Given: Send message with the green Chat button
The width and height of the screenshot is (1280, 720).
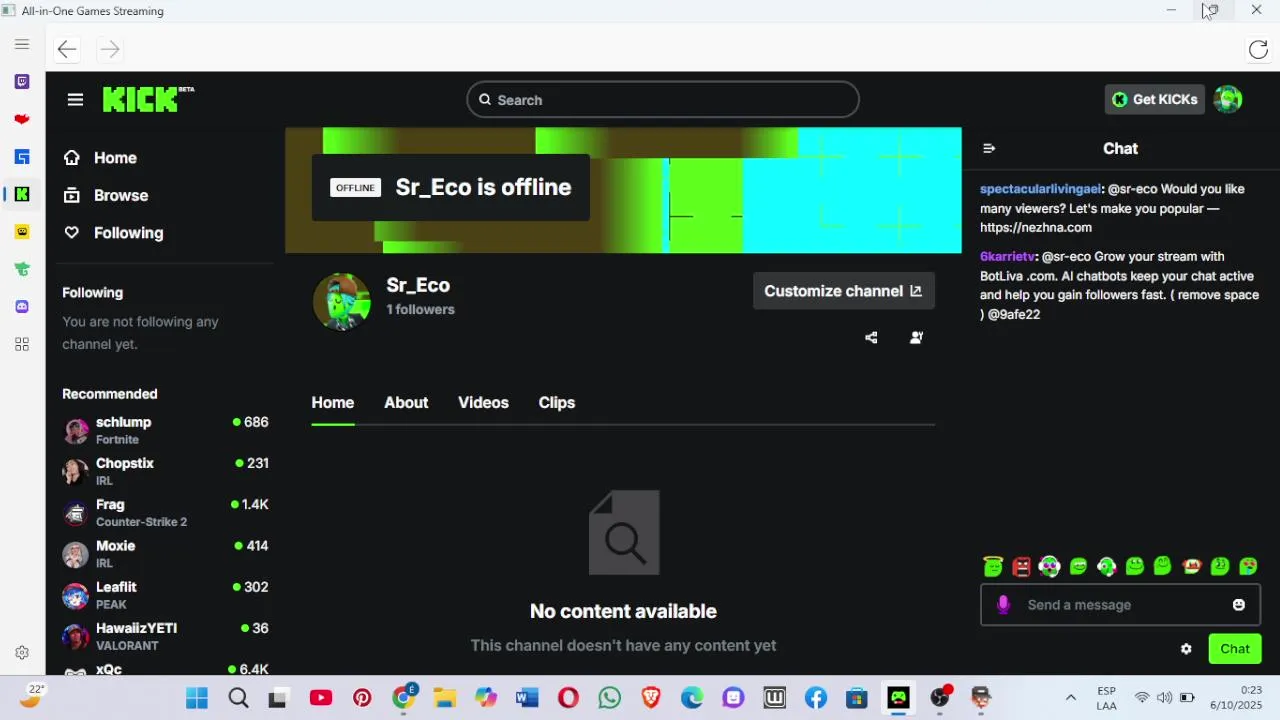Looking at the screenshot, I should coord(1235,649).
